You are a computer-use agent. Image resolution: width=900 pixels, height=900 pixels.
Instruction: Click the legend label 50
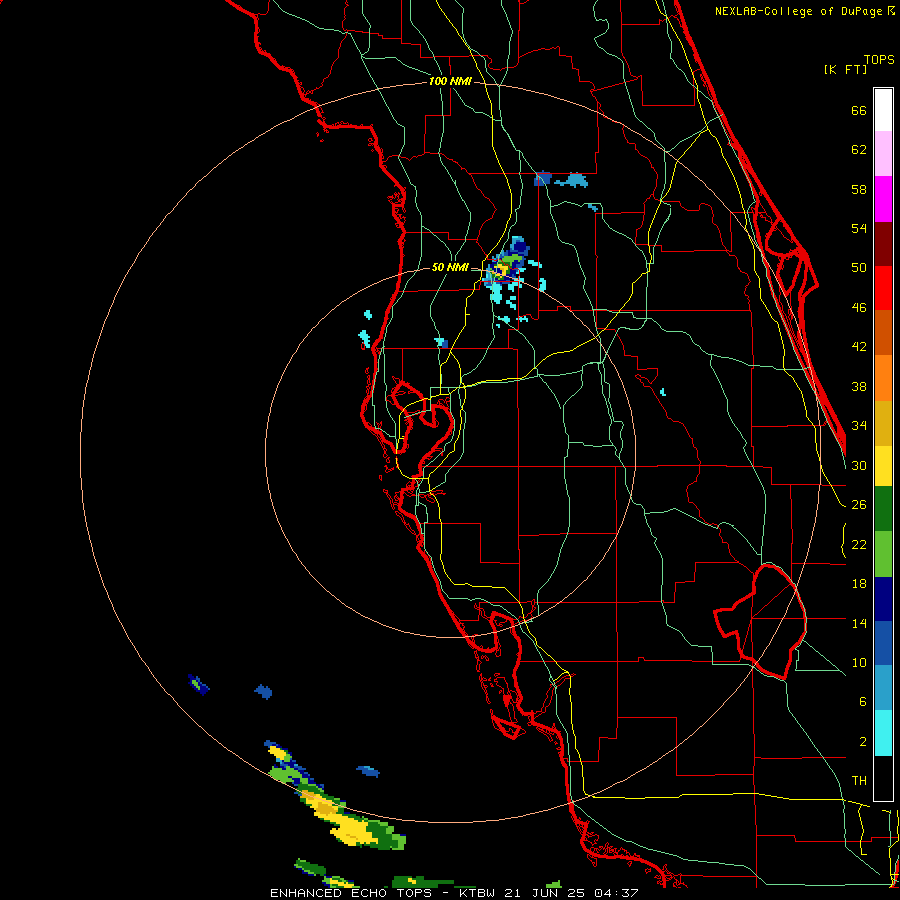click(x=859, y=267)
